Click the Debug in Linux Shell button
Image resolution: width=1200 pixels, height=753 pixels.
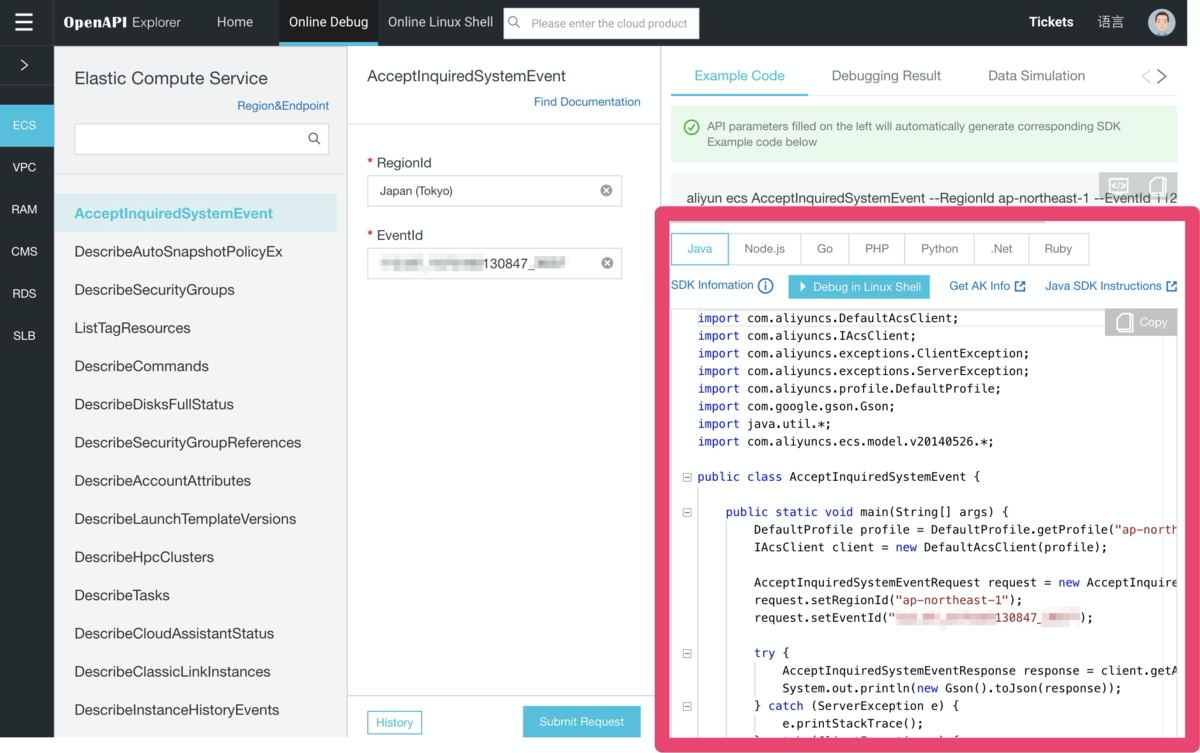click(x=859, y=287)
